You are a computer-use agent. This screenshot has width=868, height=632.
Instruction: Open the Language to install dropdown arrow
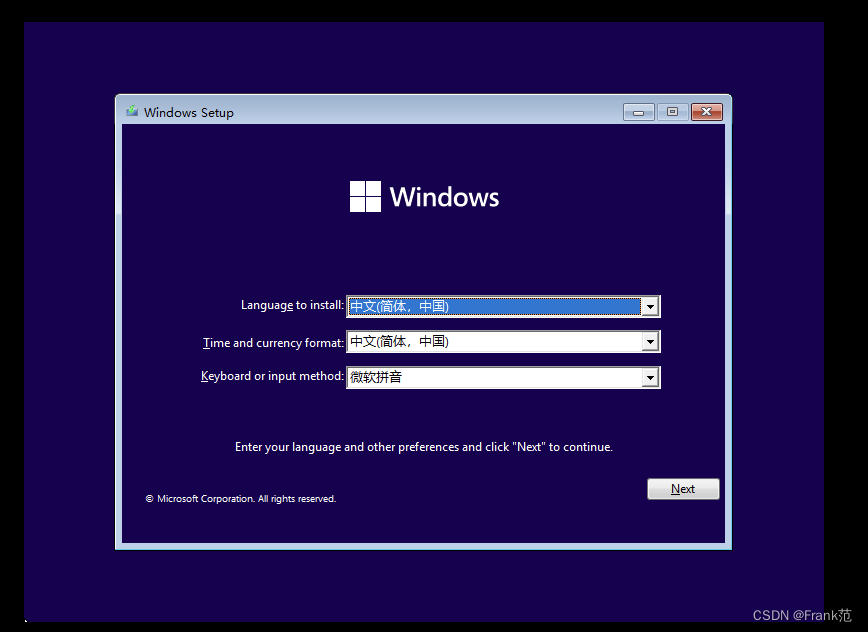click(650, 306)
